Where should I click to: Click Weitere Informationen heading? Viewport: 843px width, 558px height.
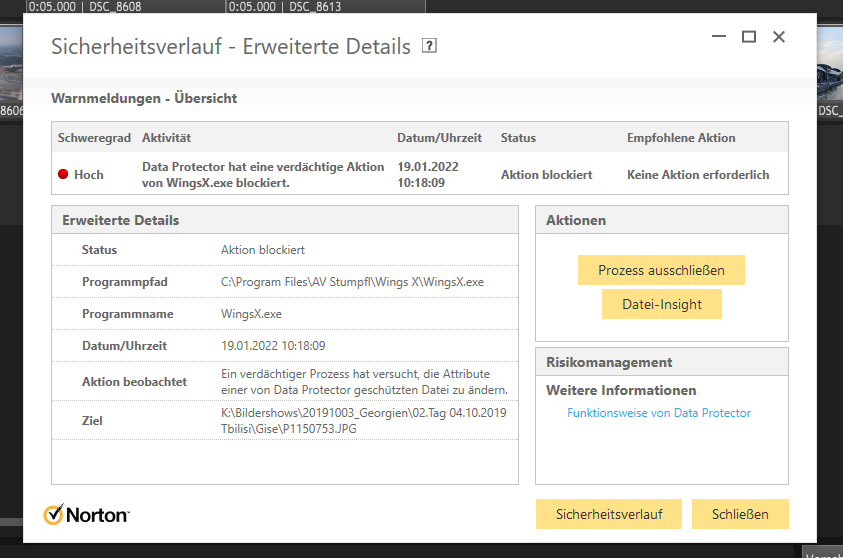click(621, 390)
